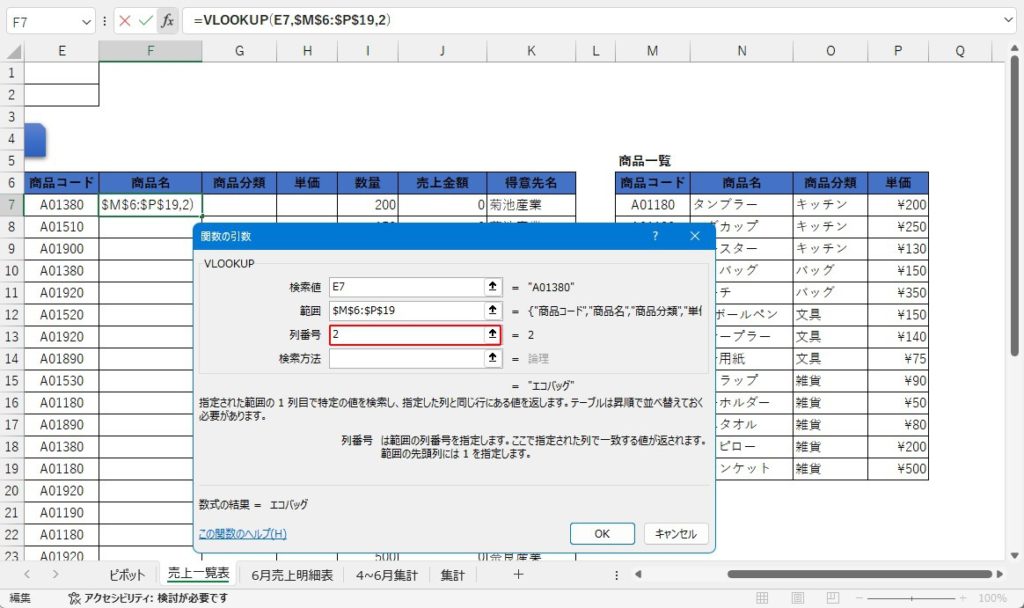Open the 6月売上明細表 sheet tab
Image resolution: width=1024 pixels, height=608 pixels.
point(292,575)
